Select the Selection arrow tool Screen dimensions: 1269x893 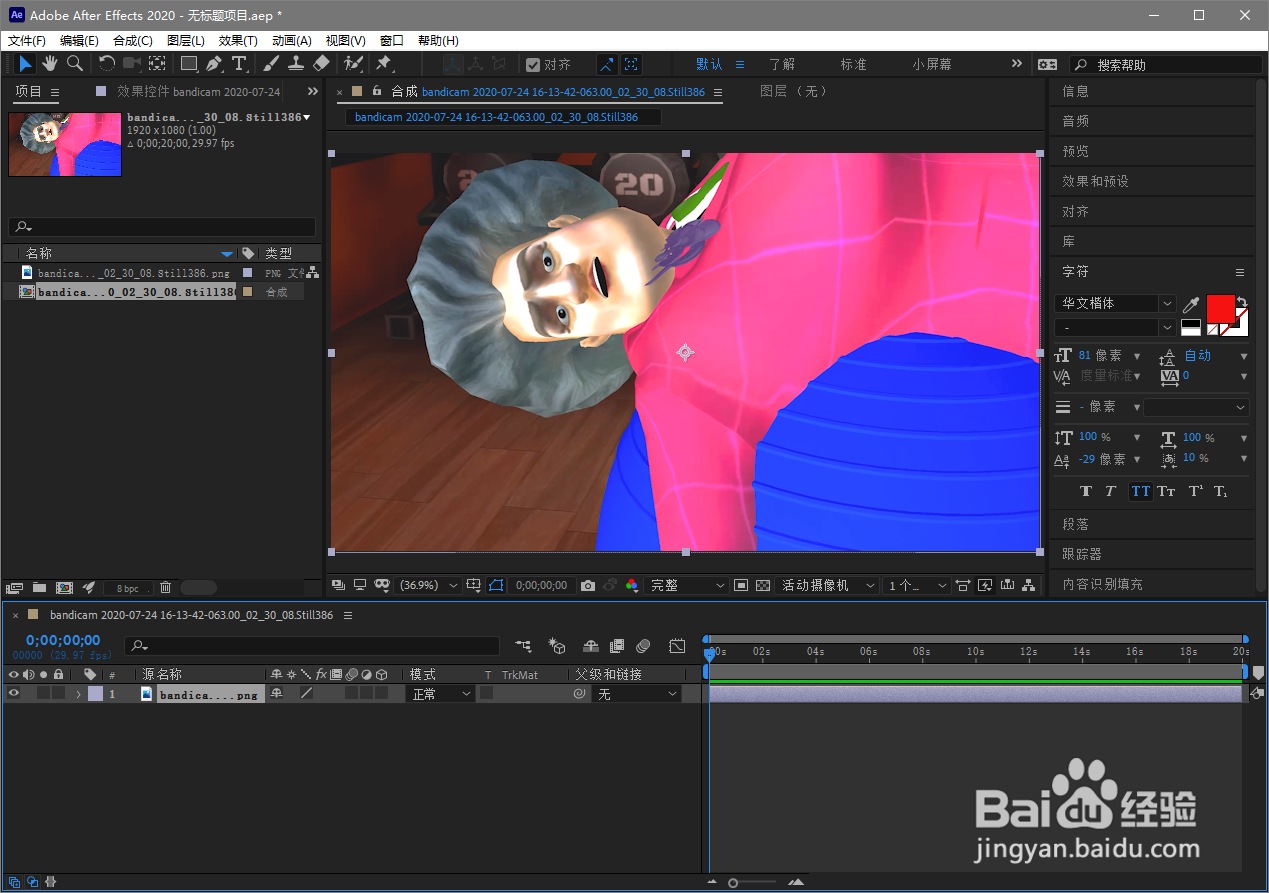pos(26,64)
